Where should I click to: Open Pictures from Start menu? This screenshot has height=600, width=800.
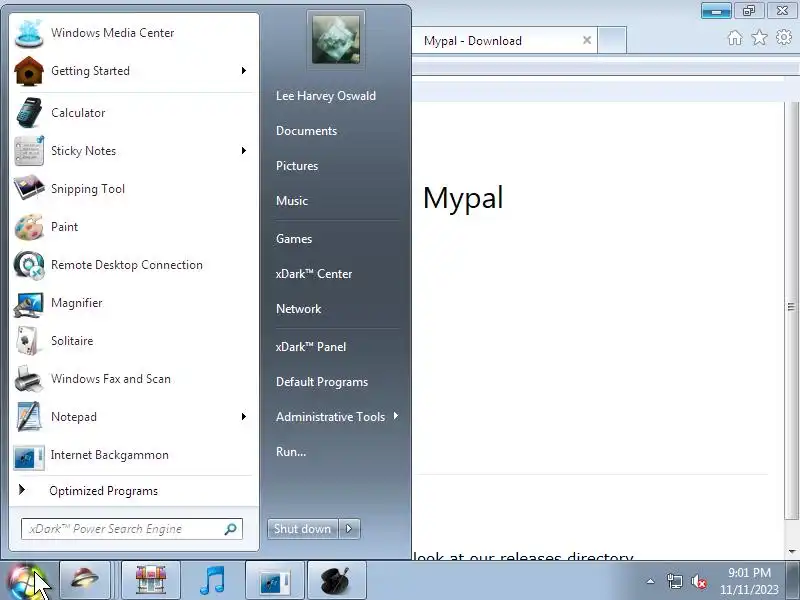coord(297,166)
